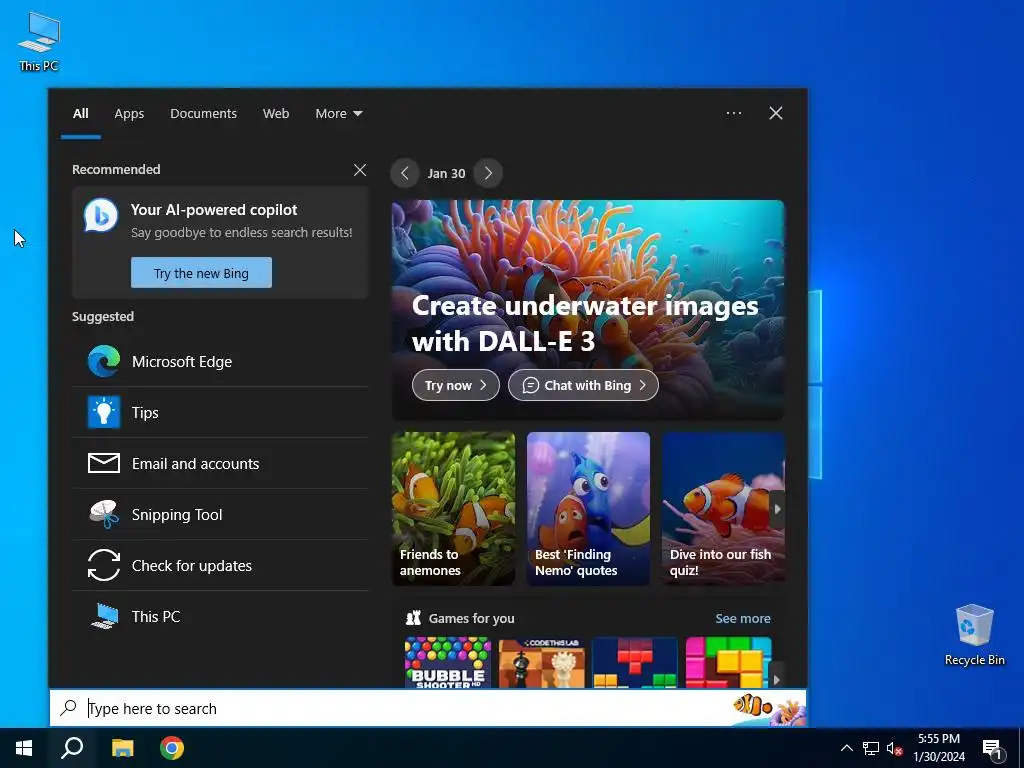Open search options three-dots menu
The width and height of the screenshot is (1024, 768).
click(733, 113)
